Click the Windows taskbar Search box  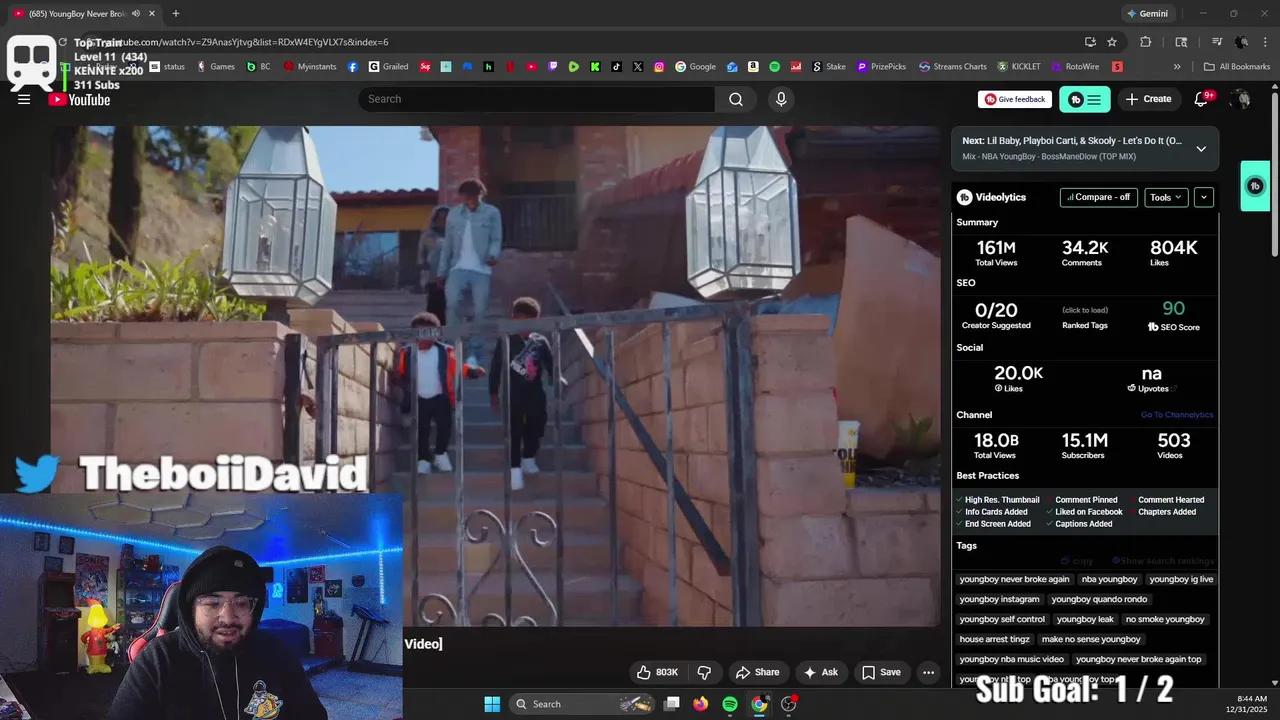tap(583, 704)
